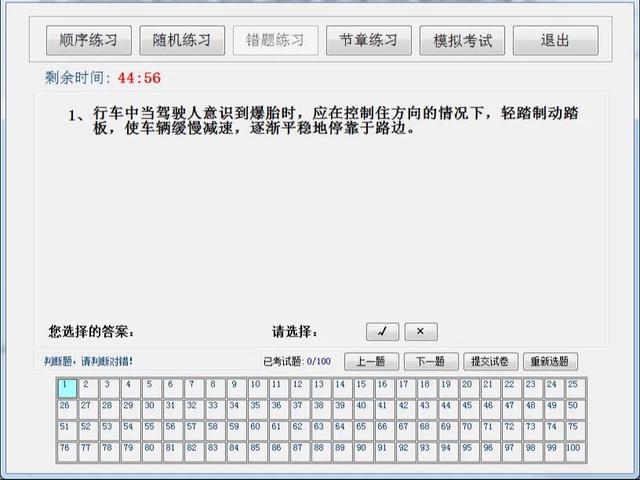
Task: Jump to question 98
Action: [x=533, y=452]
